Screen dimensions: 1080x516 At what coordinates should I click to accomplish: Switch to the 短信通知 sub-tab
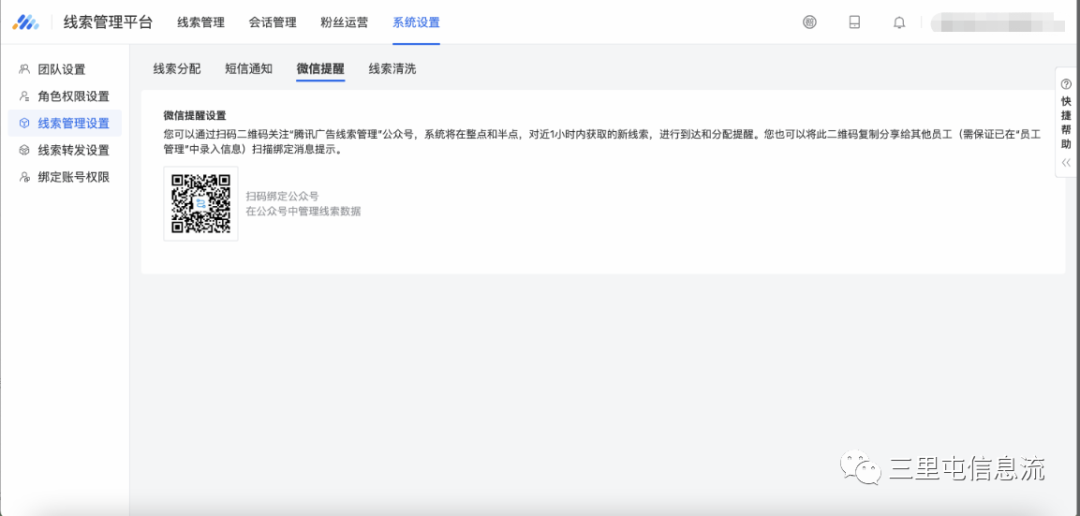[249, 68]
